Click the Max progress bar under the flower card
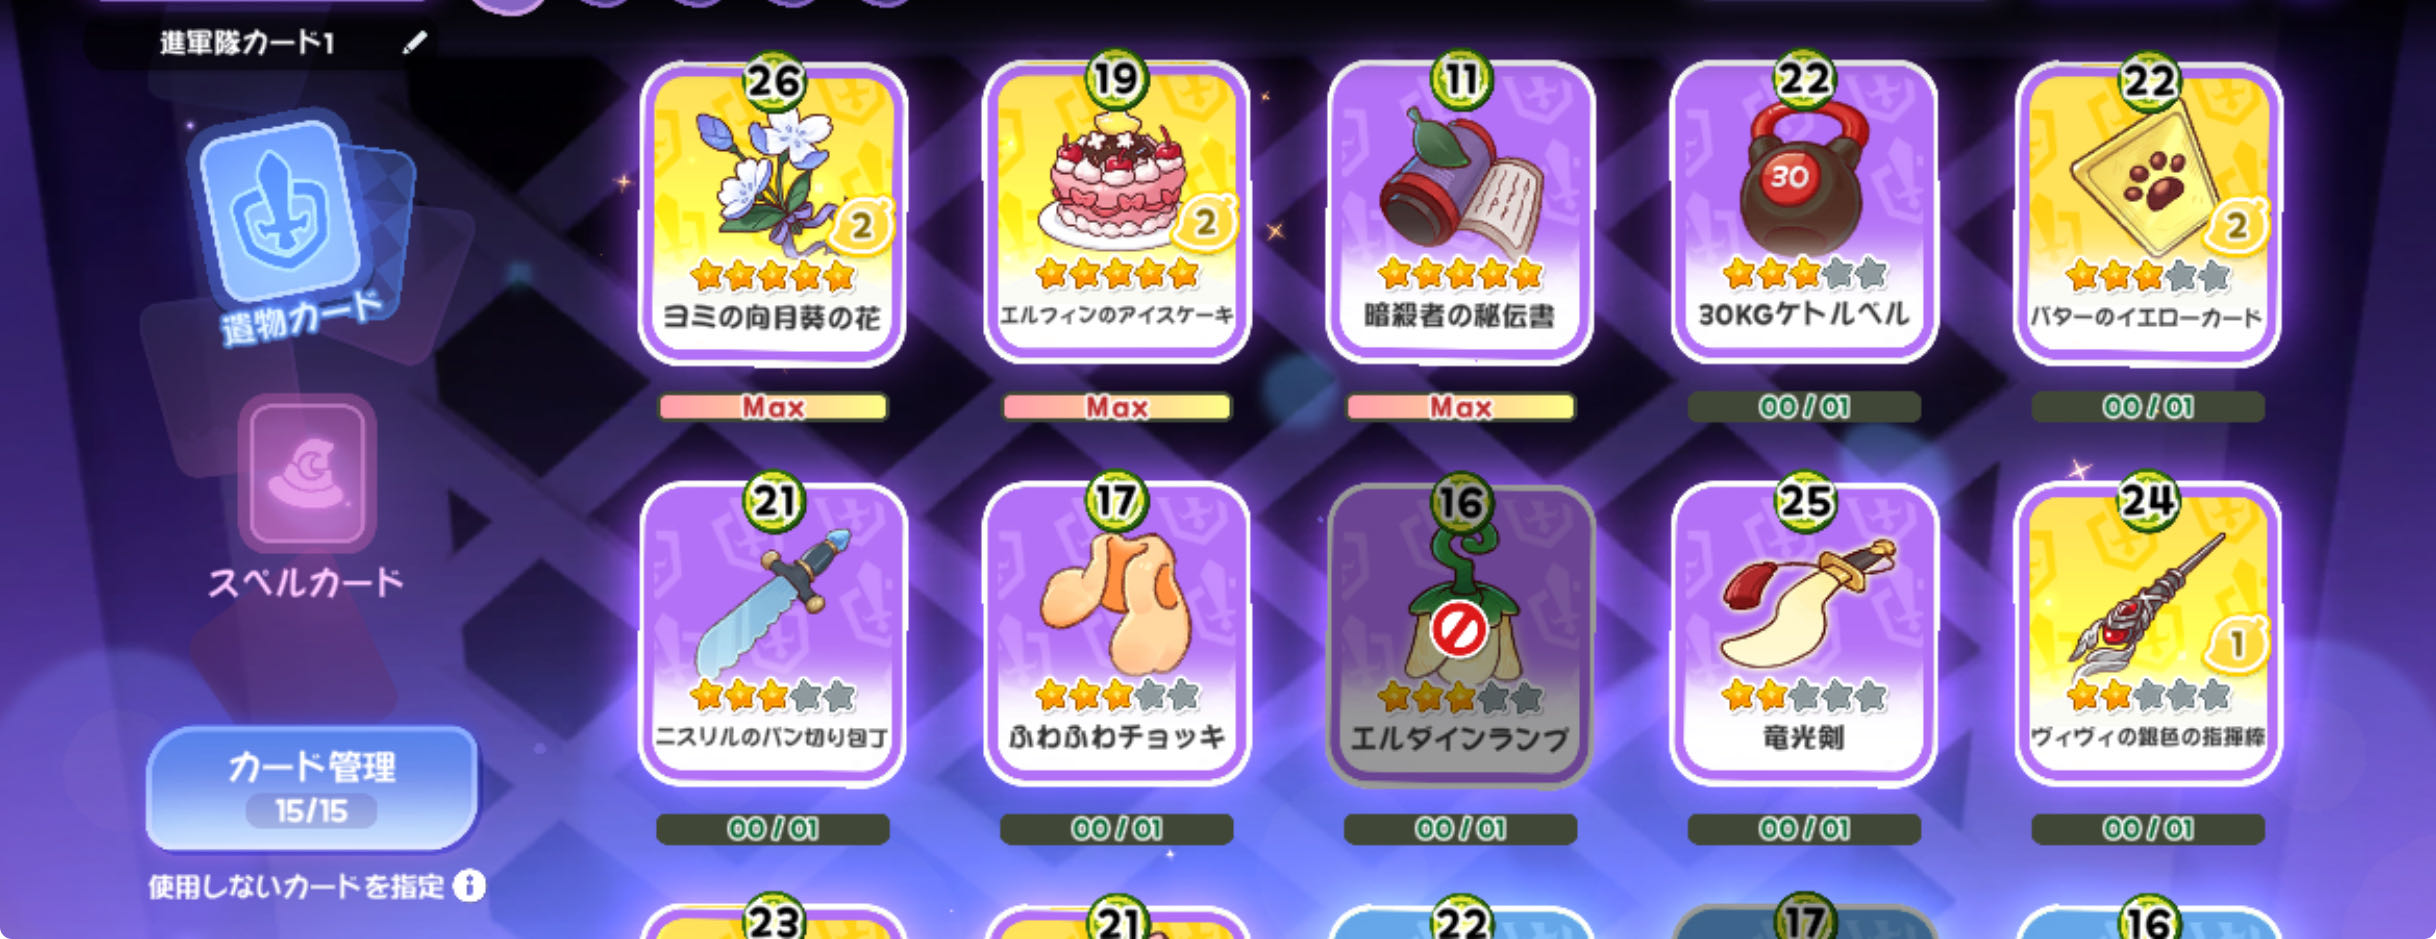 [773, 407]
